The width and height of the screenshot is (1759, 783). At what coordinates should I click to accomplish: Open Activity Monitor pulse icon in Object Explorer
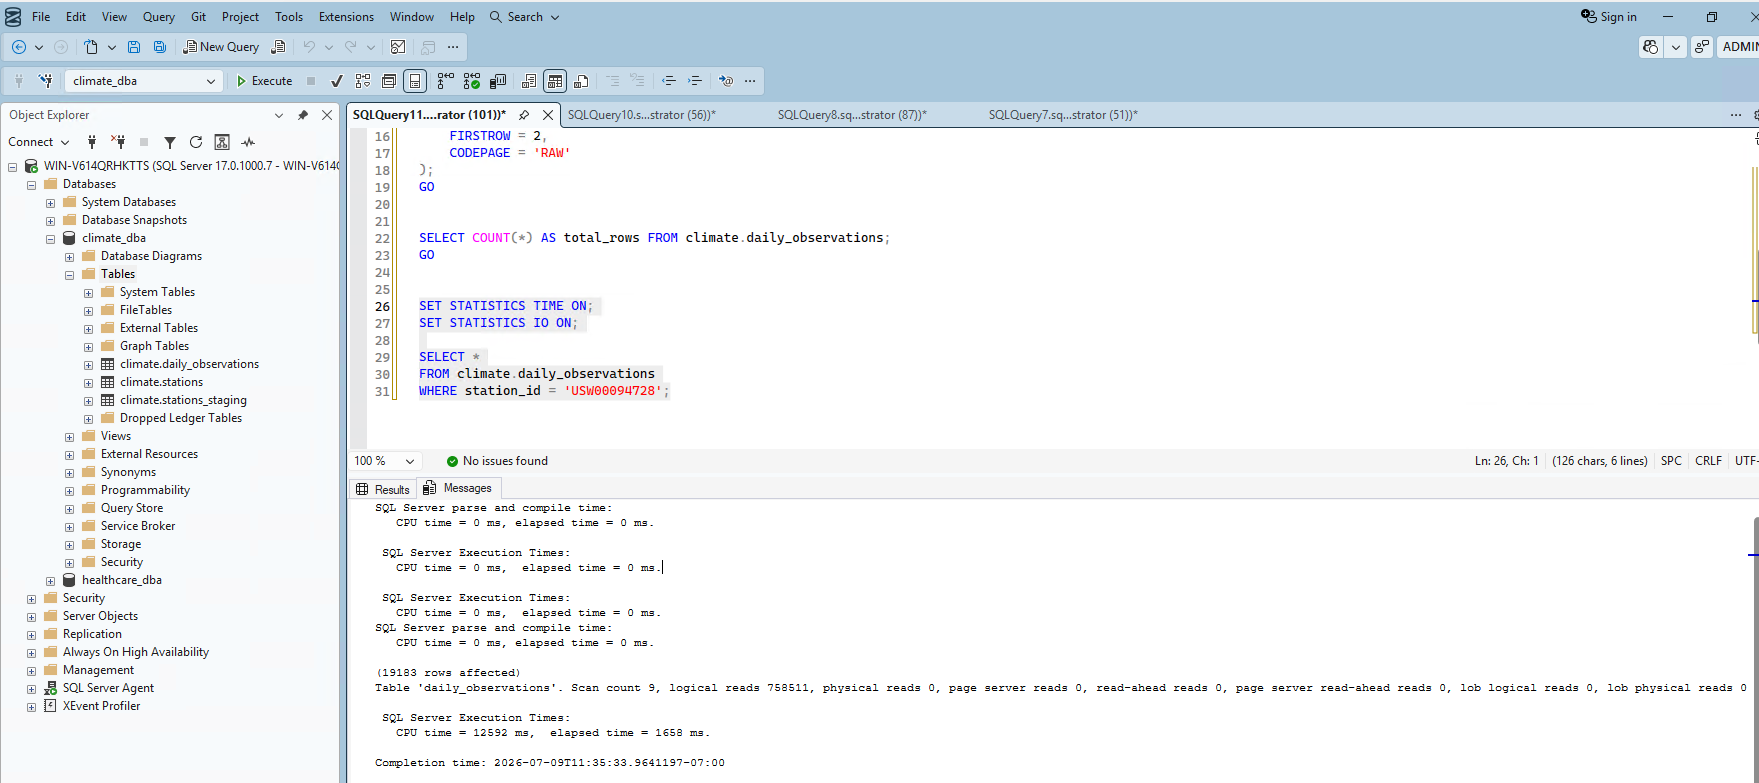tap(248, 142)
